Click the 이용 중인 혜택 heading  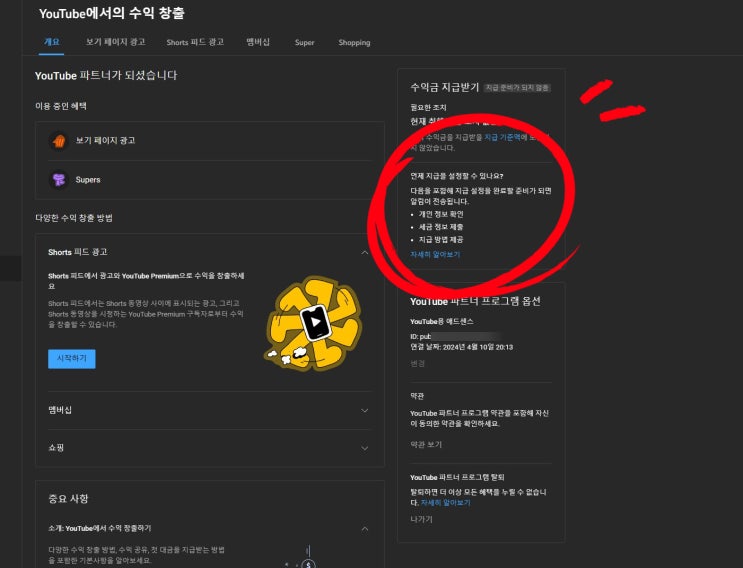[61, 106]
